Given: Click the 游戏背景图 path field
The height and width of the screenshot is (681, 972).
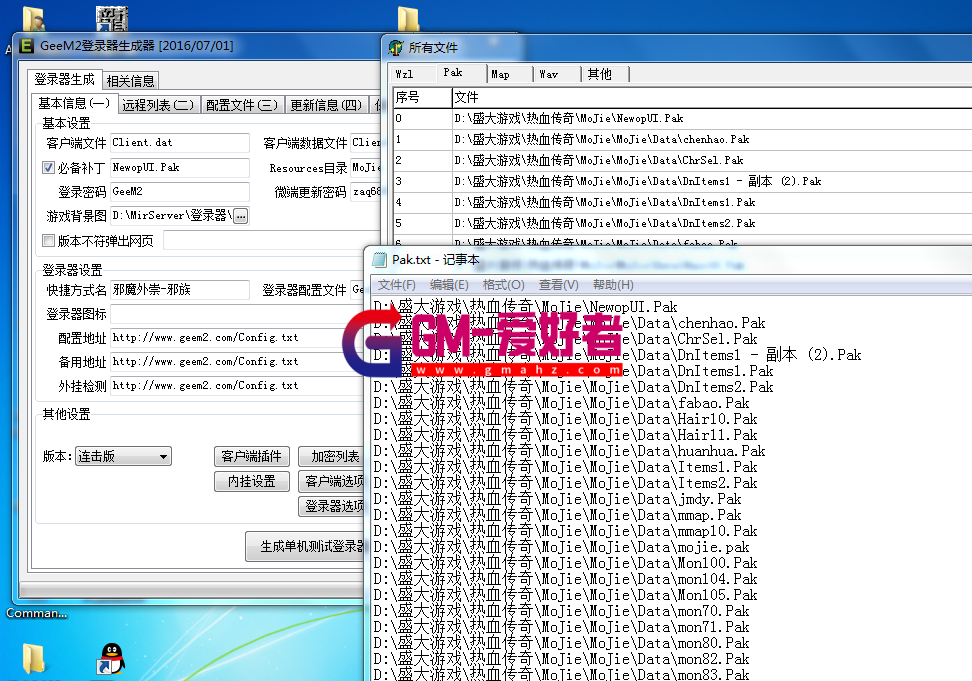Looking at the screenshot, I should tap(172, 216).
